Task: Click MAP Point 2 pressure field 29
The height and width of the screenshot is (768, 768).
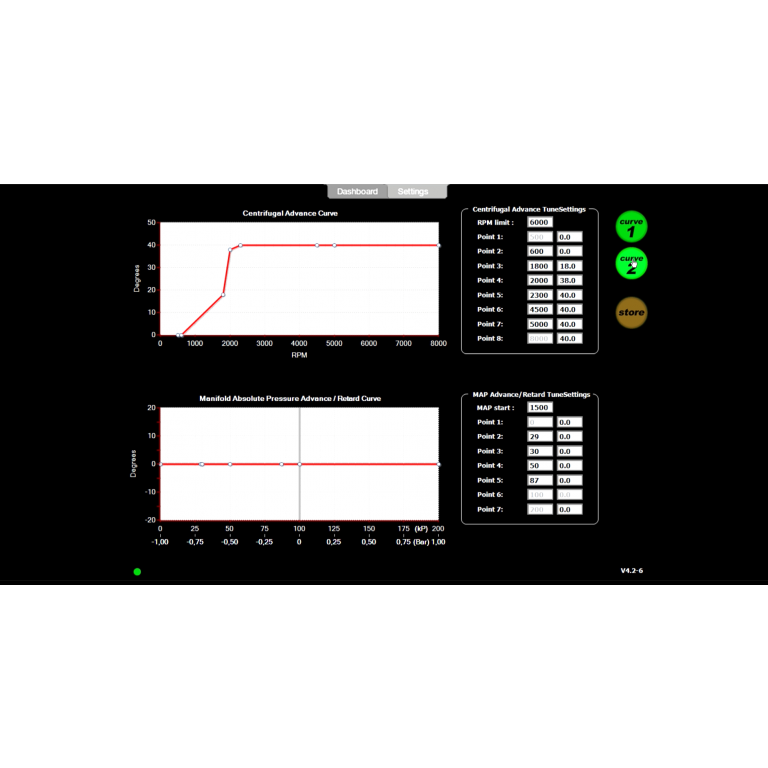Action: tap(540, 437)
